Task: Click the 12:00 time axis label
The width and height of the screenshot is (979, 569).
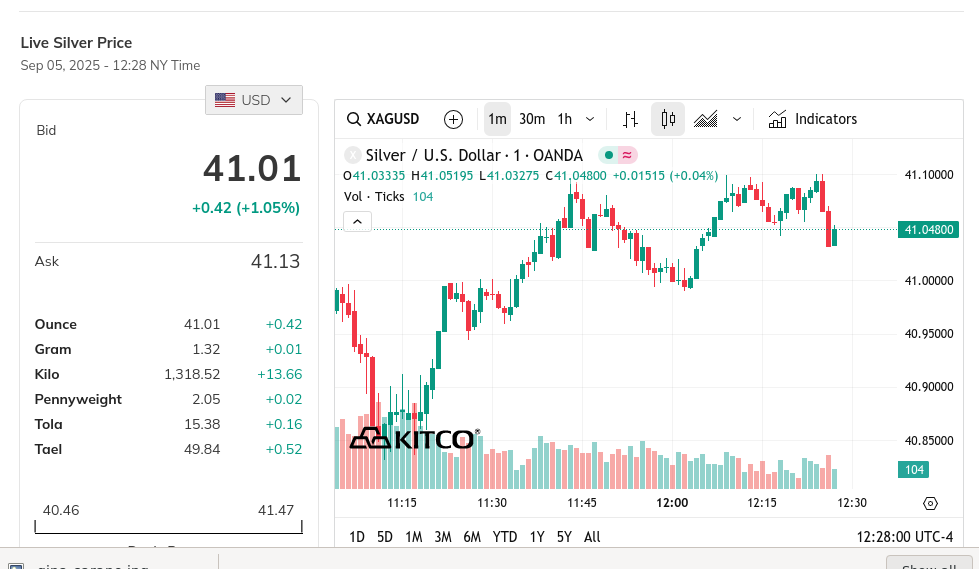Action: (672, 503)
